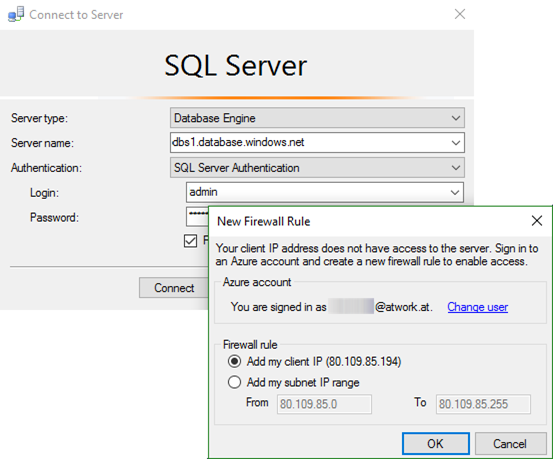Click the 'Authentication:' label

46,168
